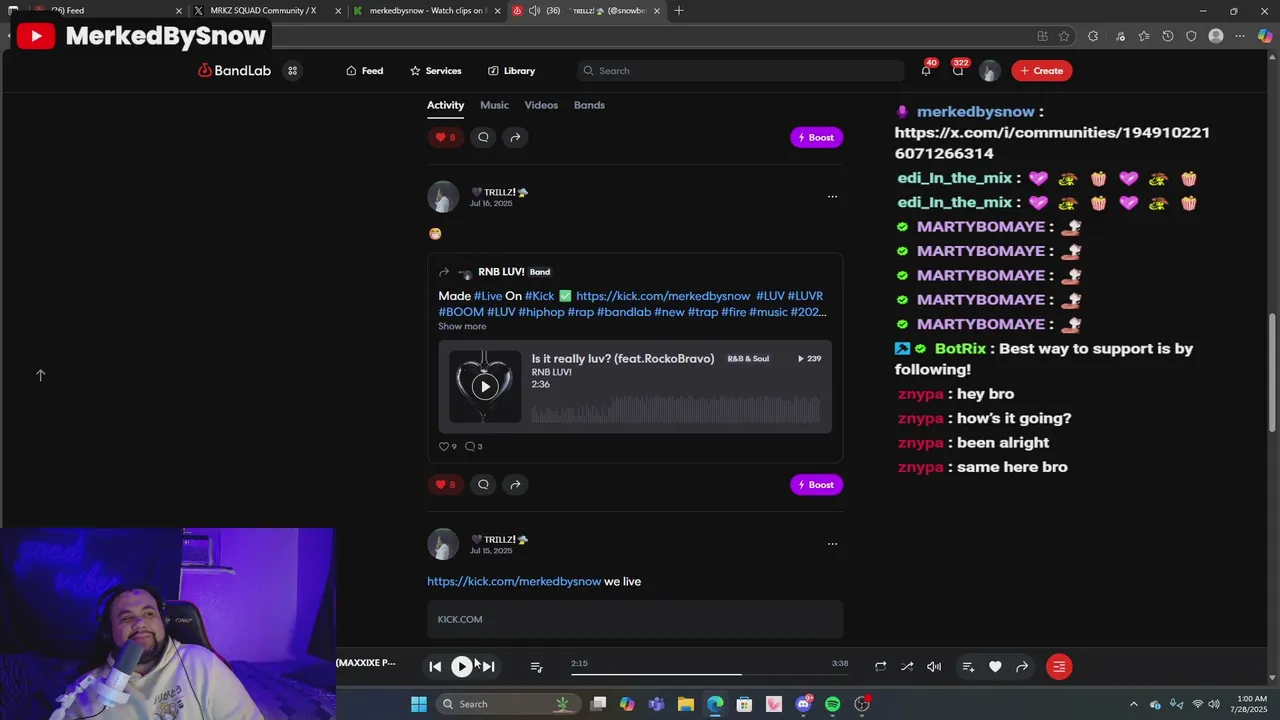Click the player play button

pos(462,667)
